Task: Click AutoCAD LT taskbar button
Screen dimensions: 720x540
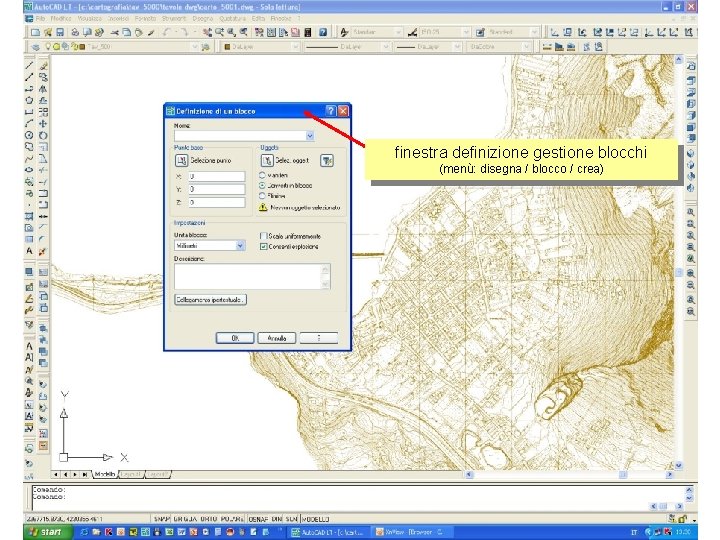Action: click(330, 532)
